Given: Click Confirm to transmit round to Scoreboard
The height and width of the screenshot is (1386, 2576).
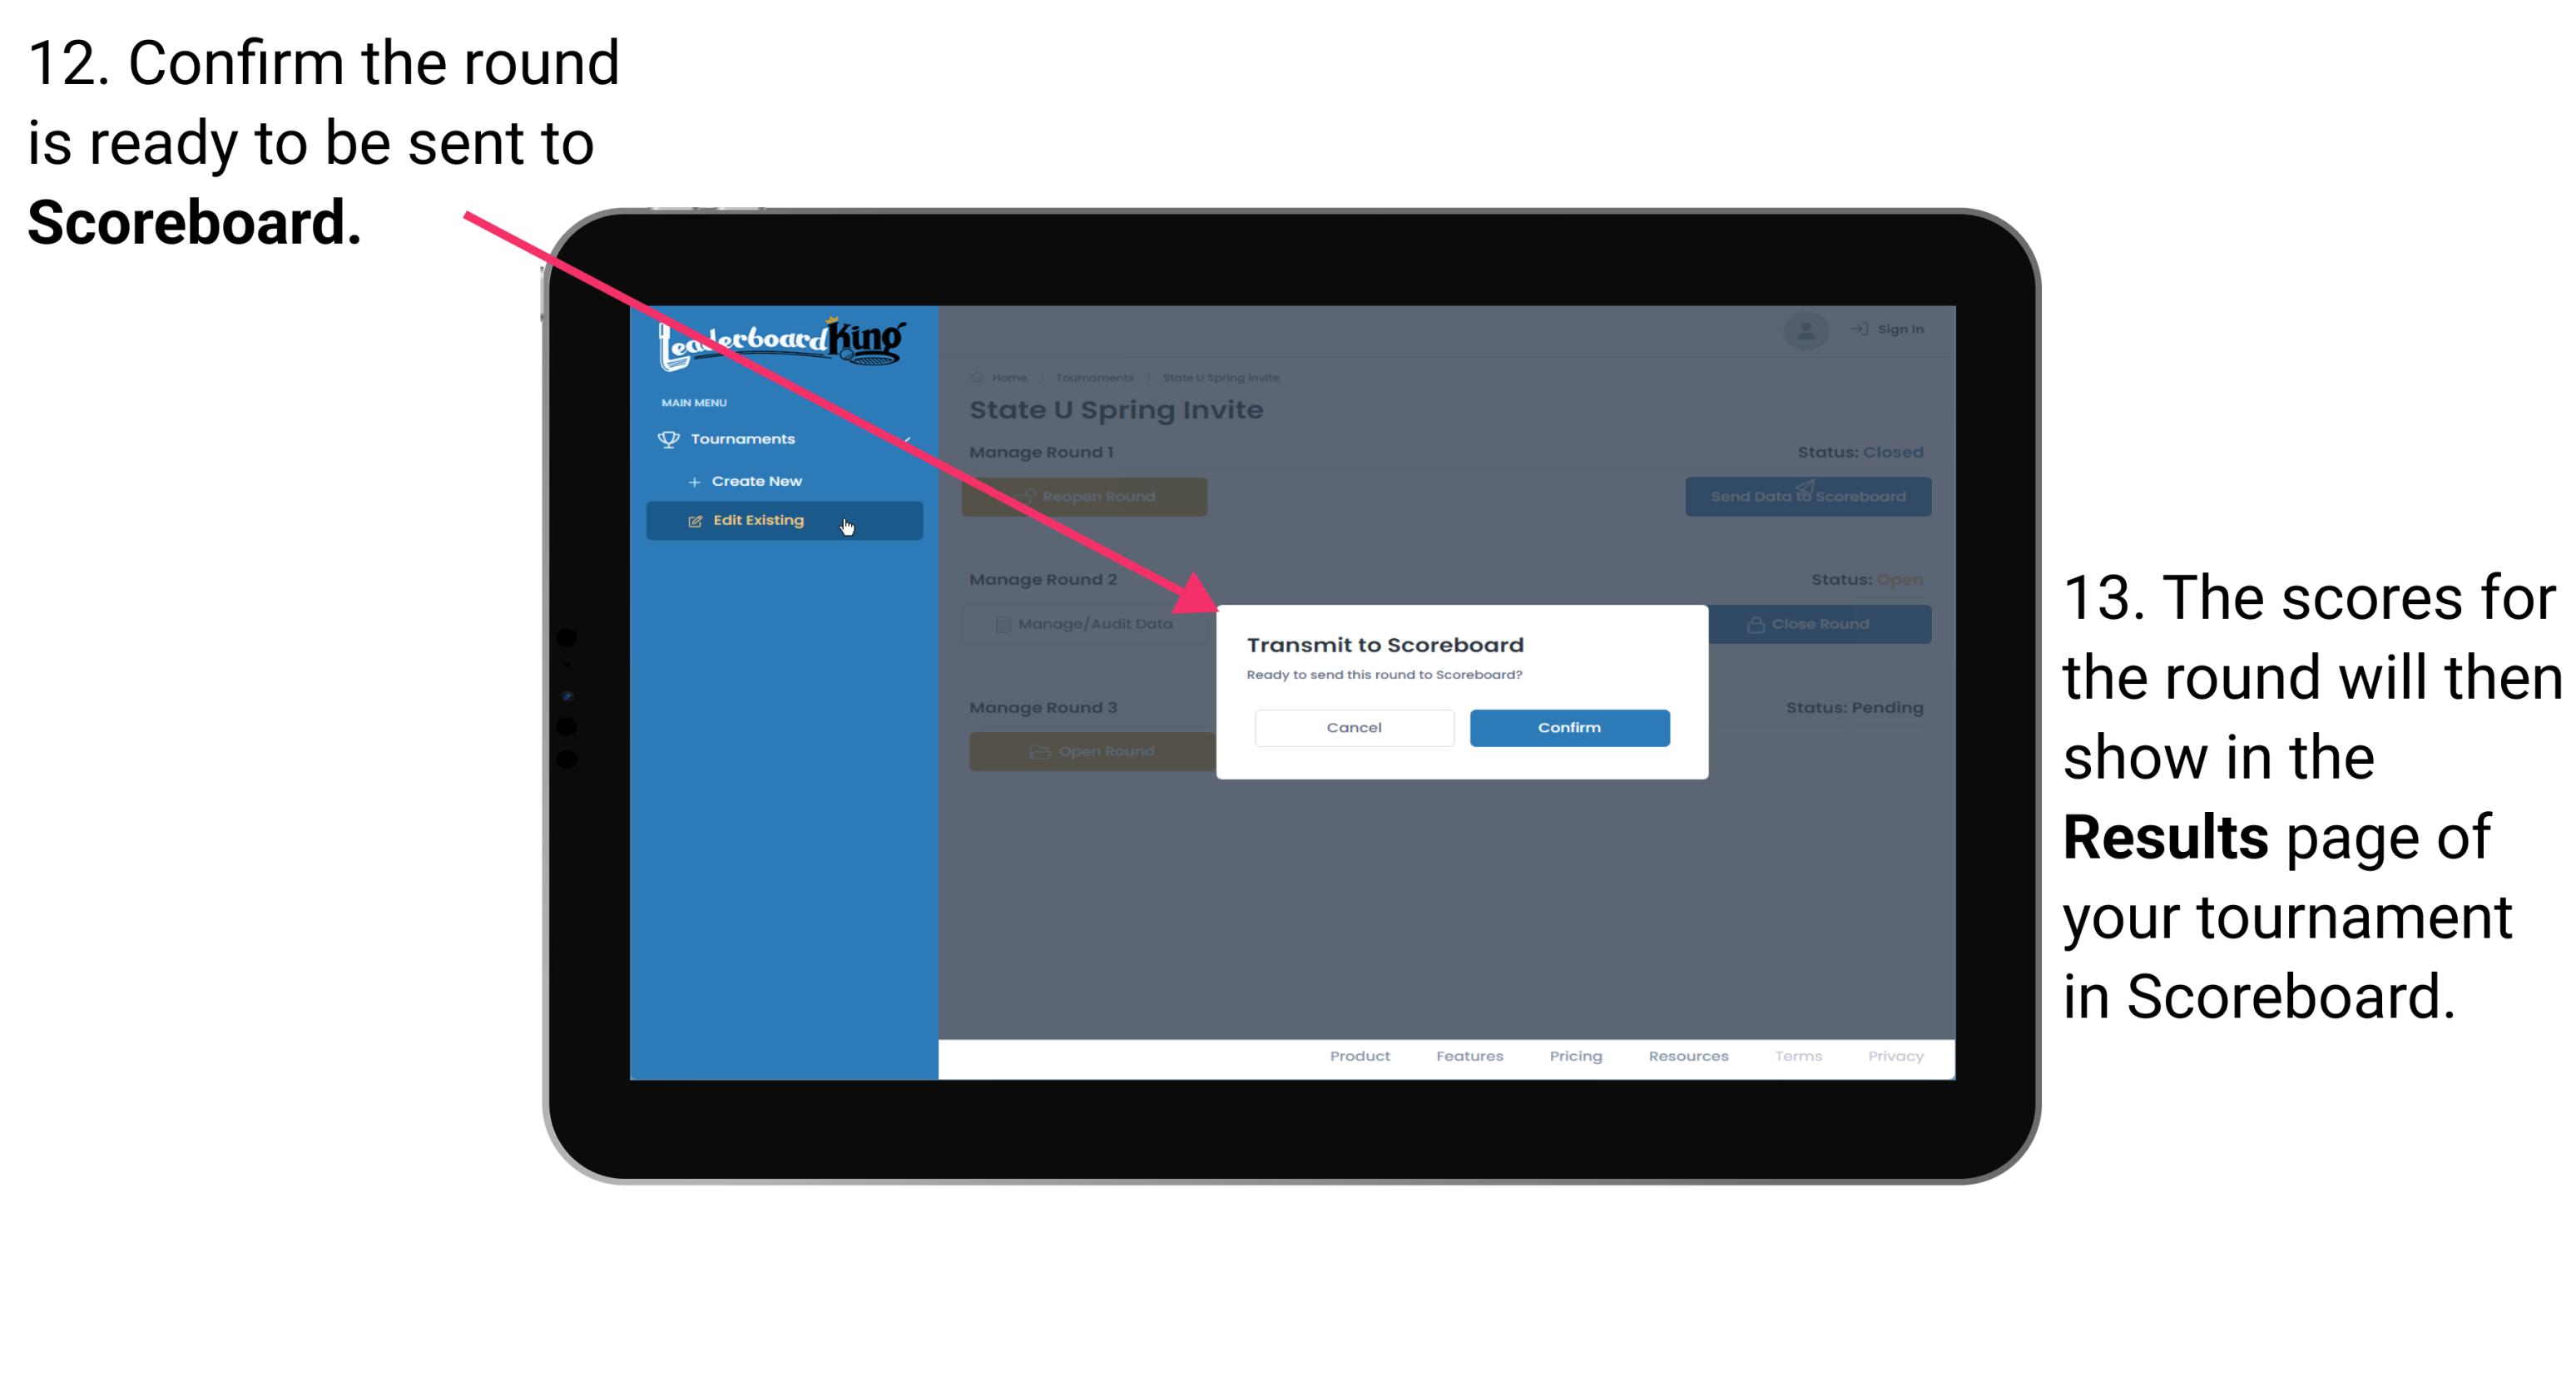Looking at the screenshot, I should point(1565,725).
